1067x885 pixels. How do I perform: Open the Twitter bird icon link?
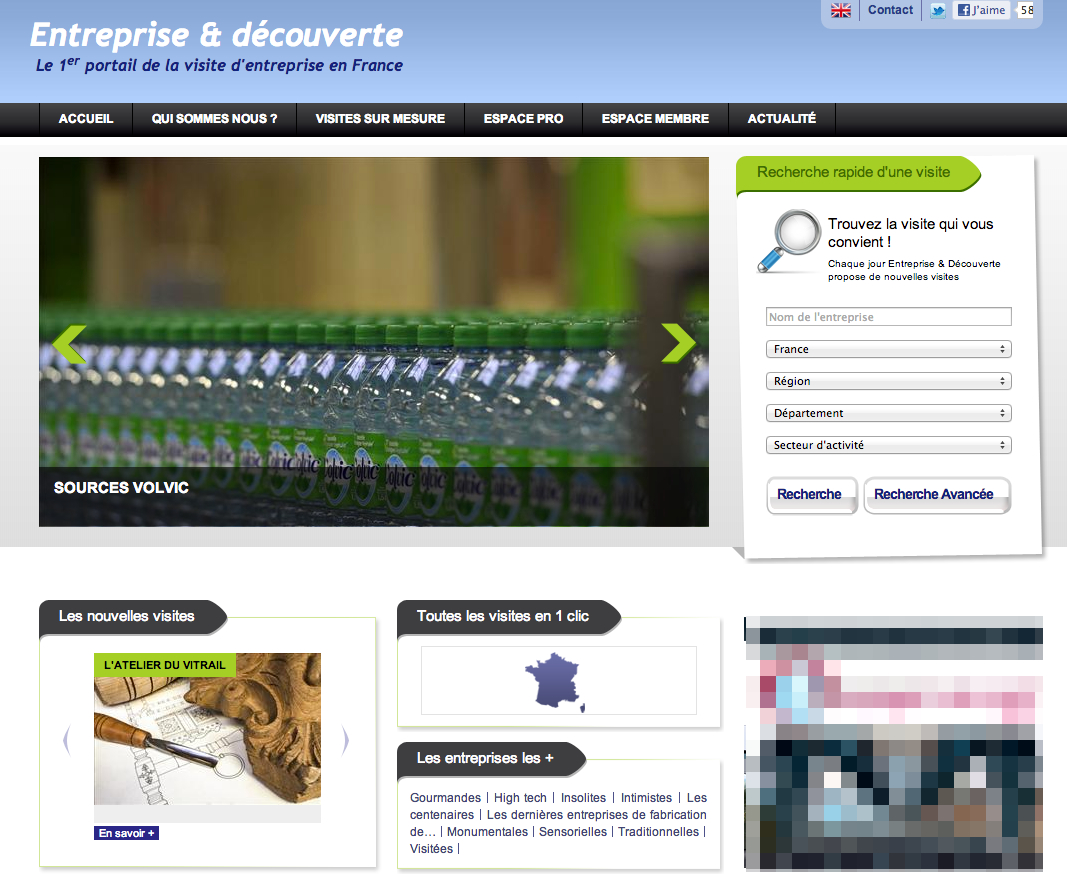pos(938,10)
